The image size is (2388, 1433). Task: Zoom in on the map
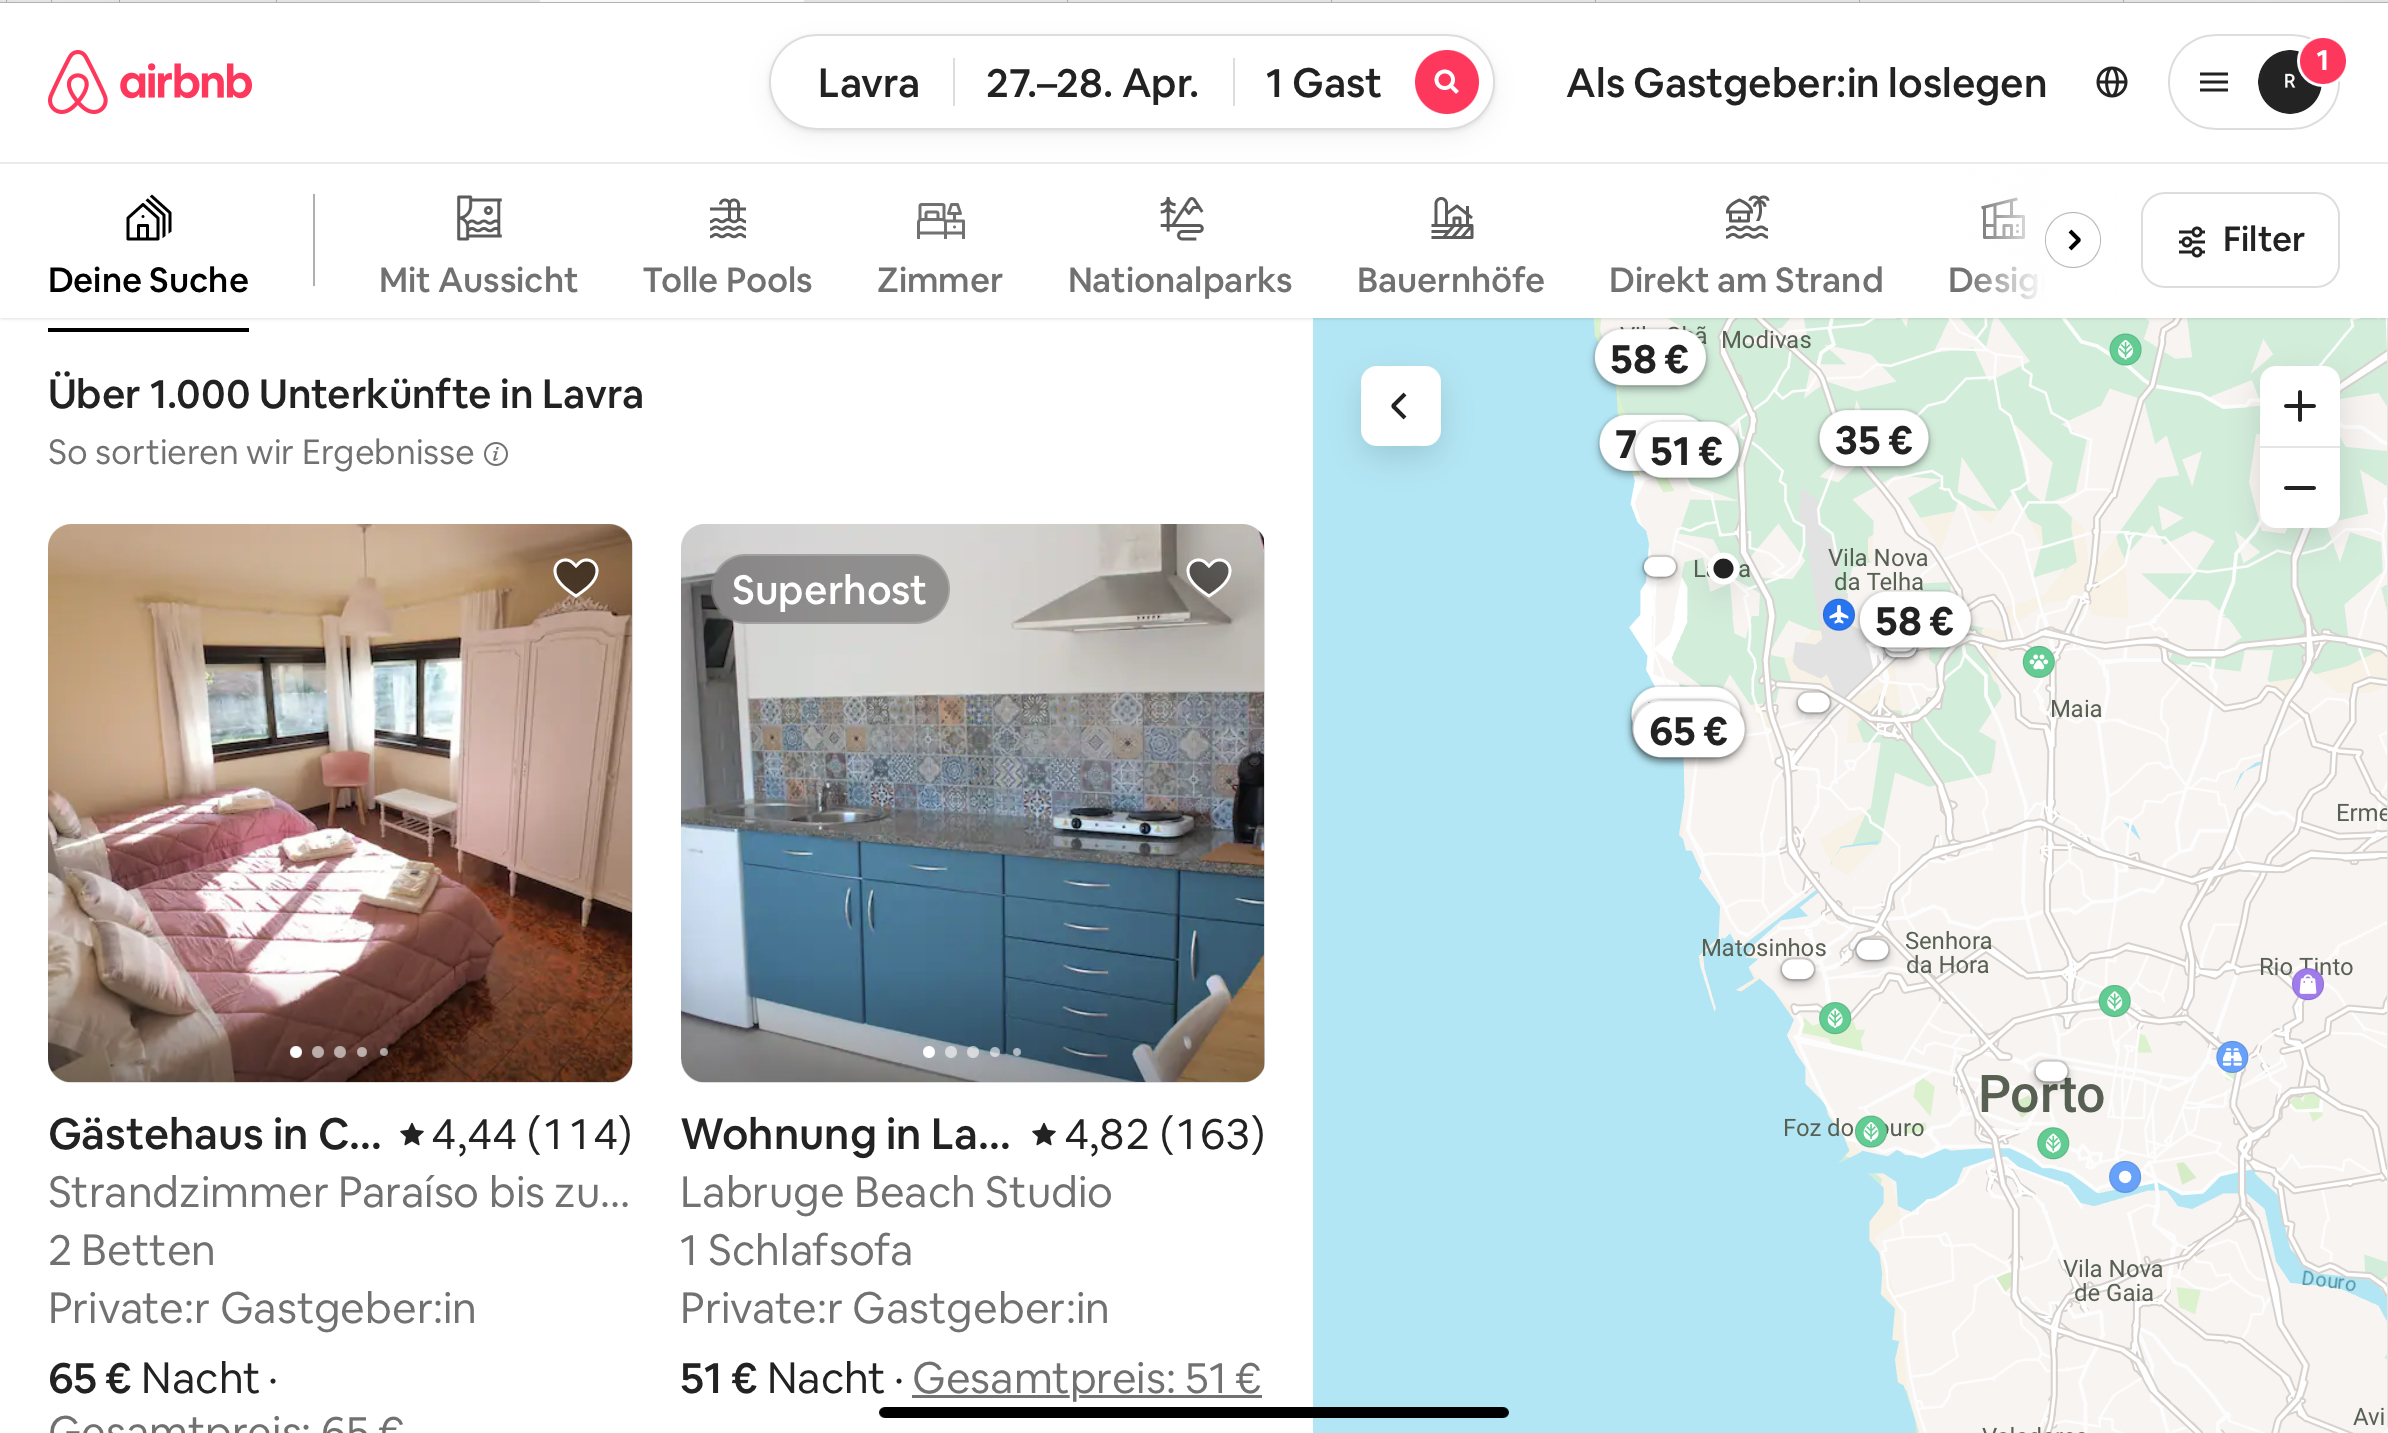[2299, 406]
